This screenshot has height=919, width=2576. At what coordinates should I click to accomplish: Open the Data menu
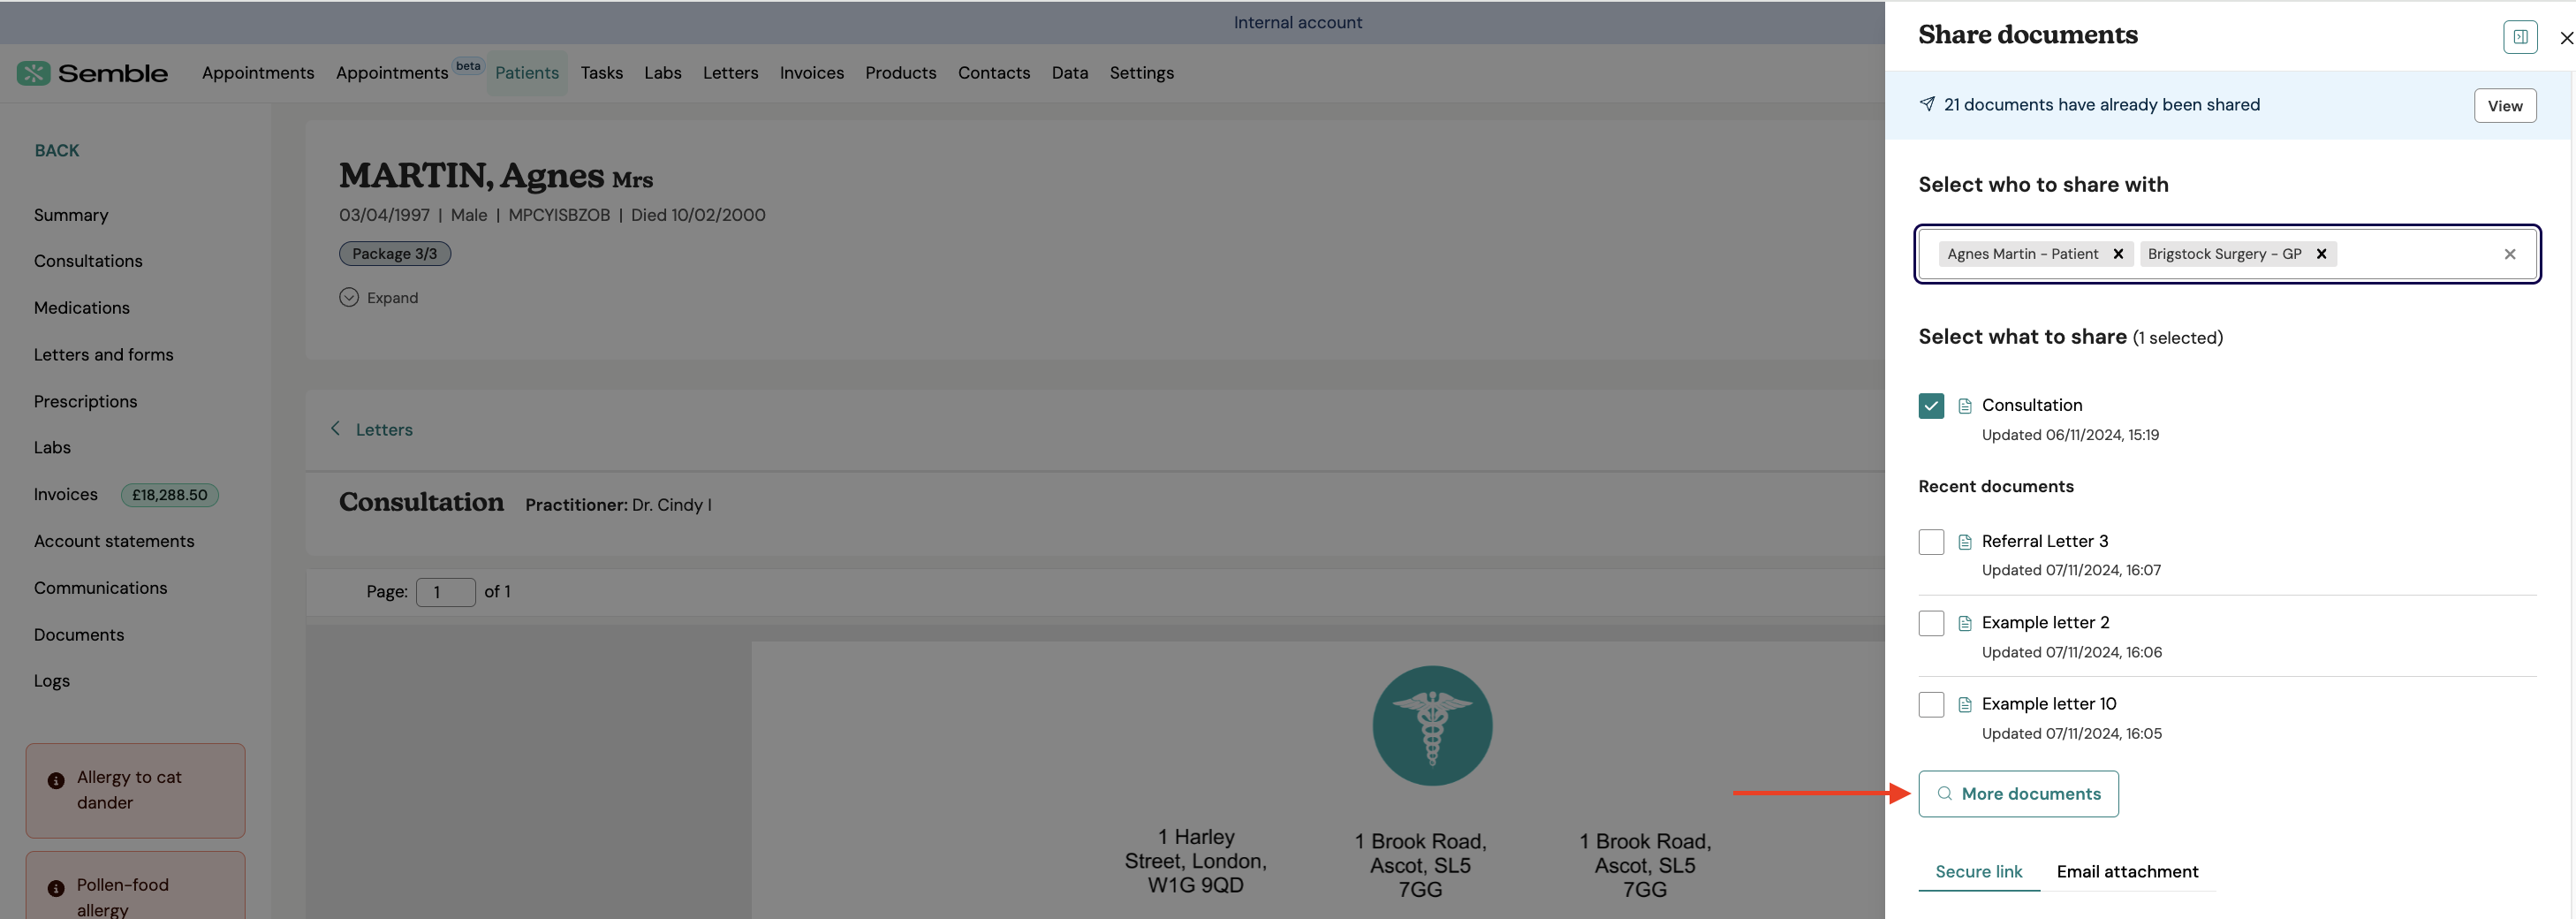pyautogui.click(x=1069, y=73)
